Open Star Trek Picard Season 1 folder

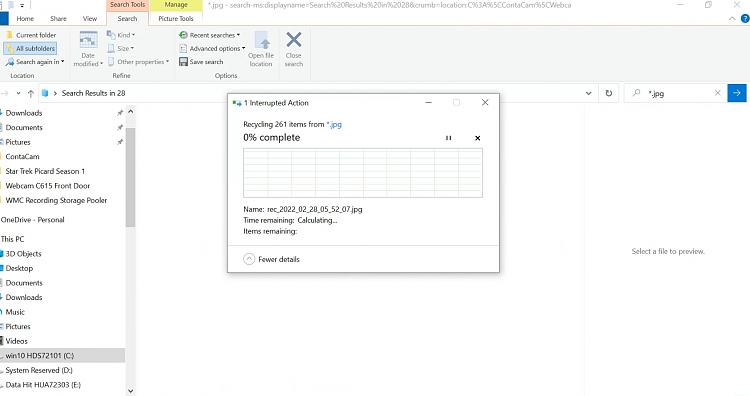[x=45, y=171]
